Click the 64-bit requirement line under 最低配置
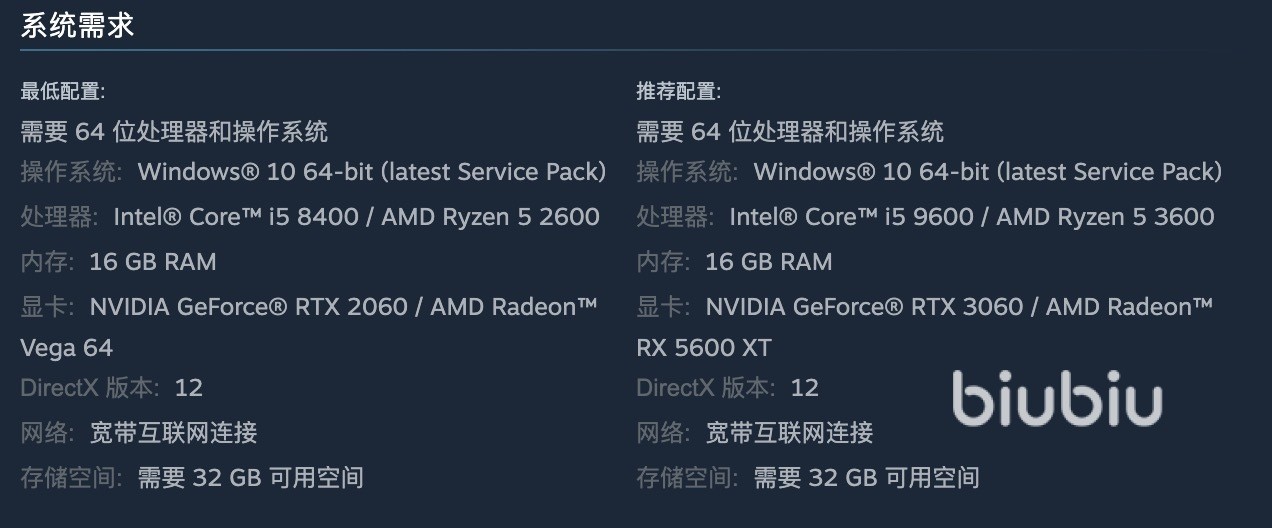This screenshot has width=1272, height=528. pyautogui.click(x=174, y=131)
